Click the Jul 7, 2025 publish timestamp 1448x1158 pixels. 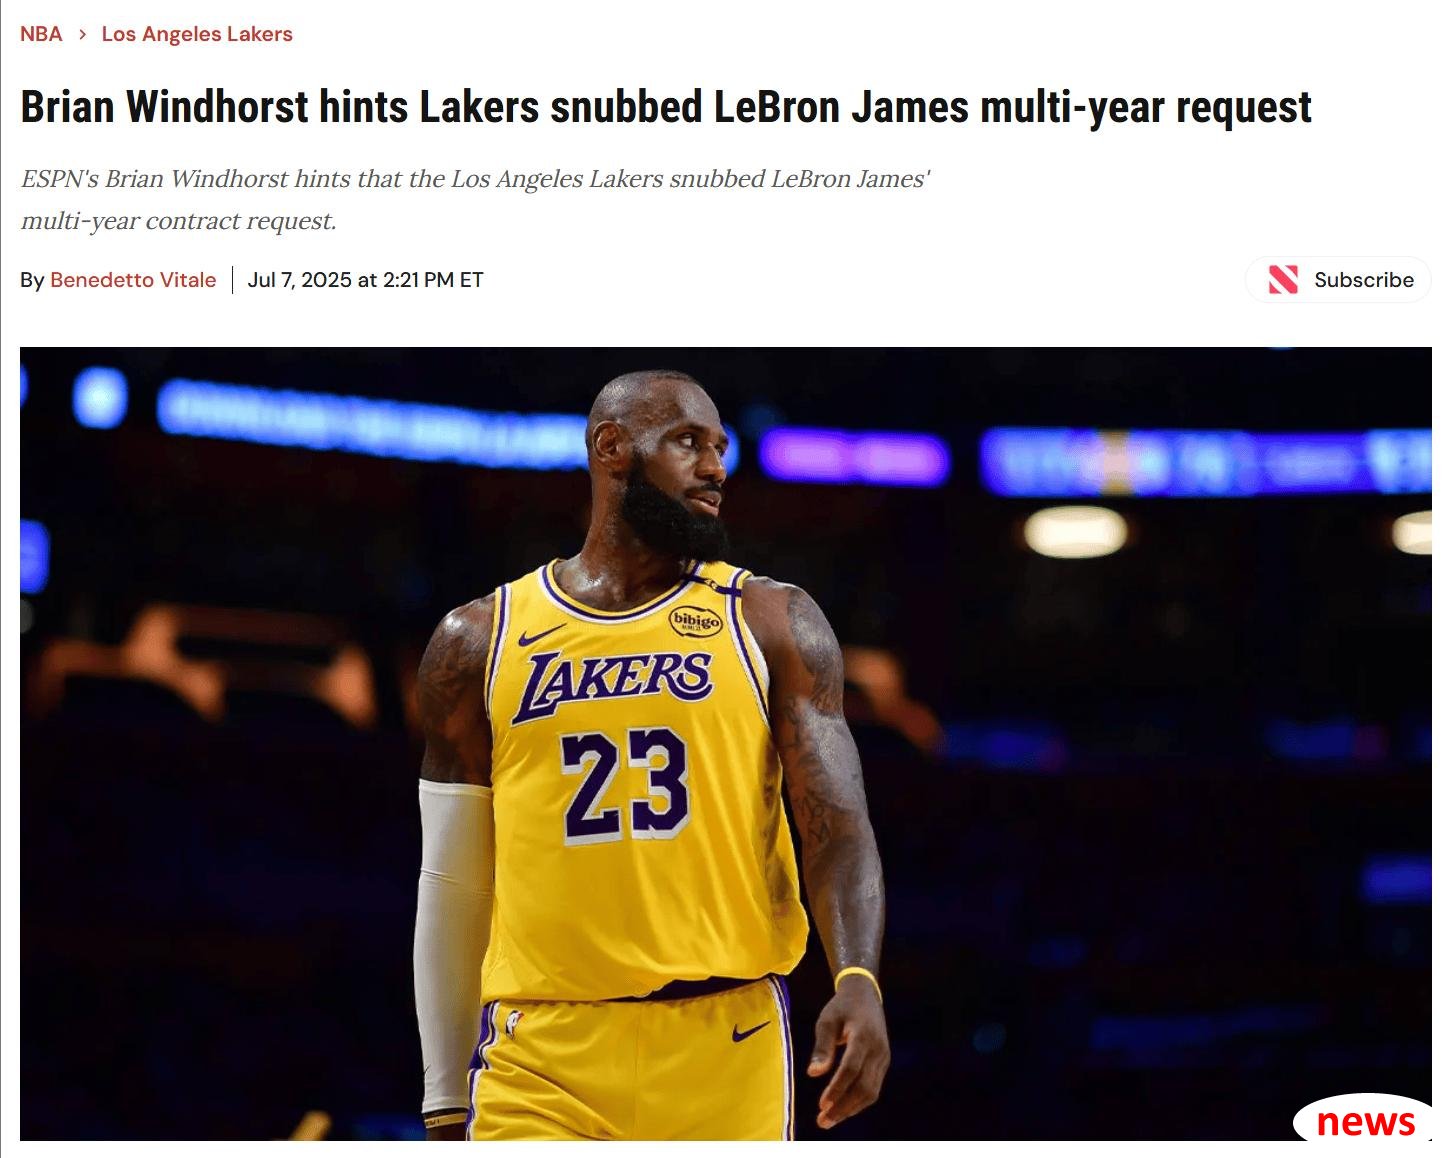pyautogui.click(x=365, y=280)
